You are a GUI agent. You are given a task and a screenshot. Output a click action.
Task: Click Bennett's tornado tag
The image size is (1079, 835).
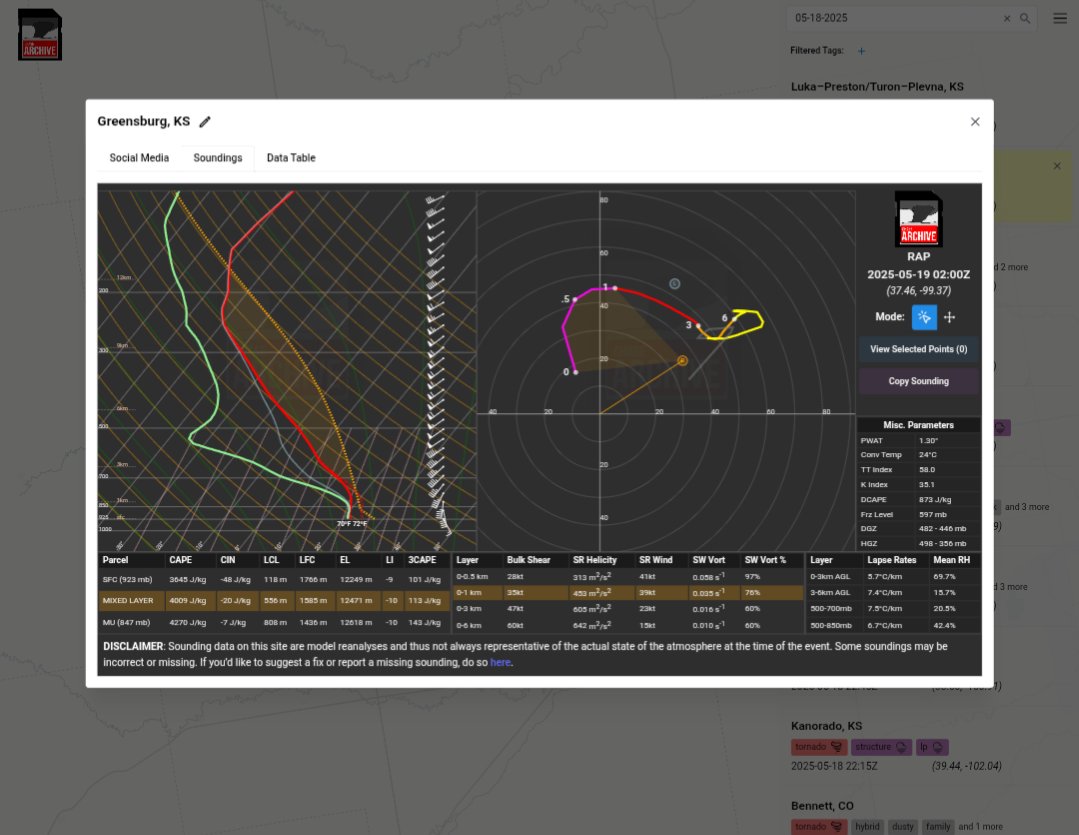pyautogui.click(x=818, y=827)
